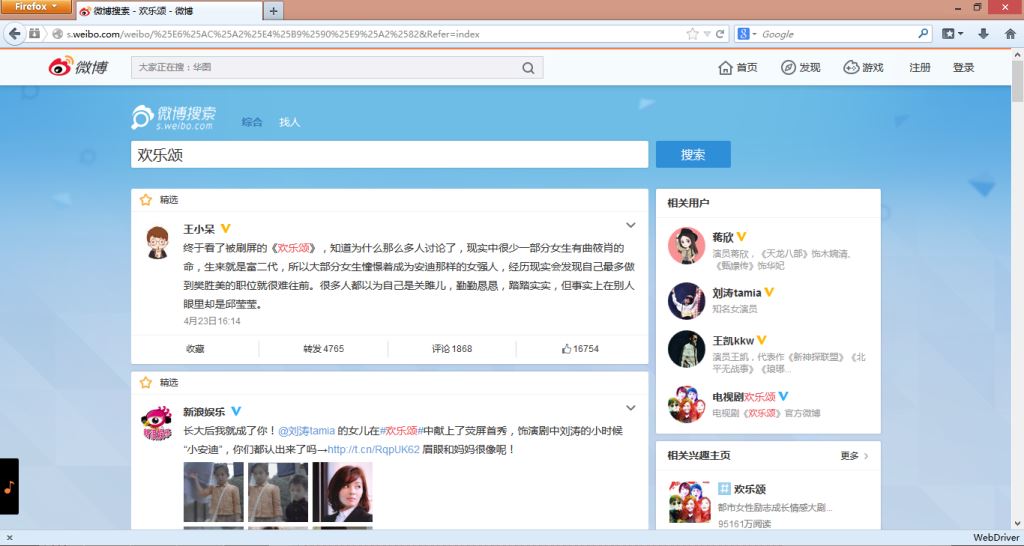Click 评论 1868 on the post

[451, 349]
